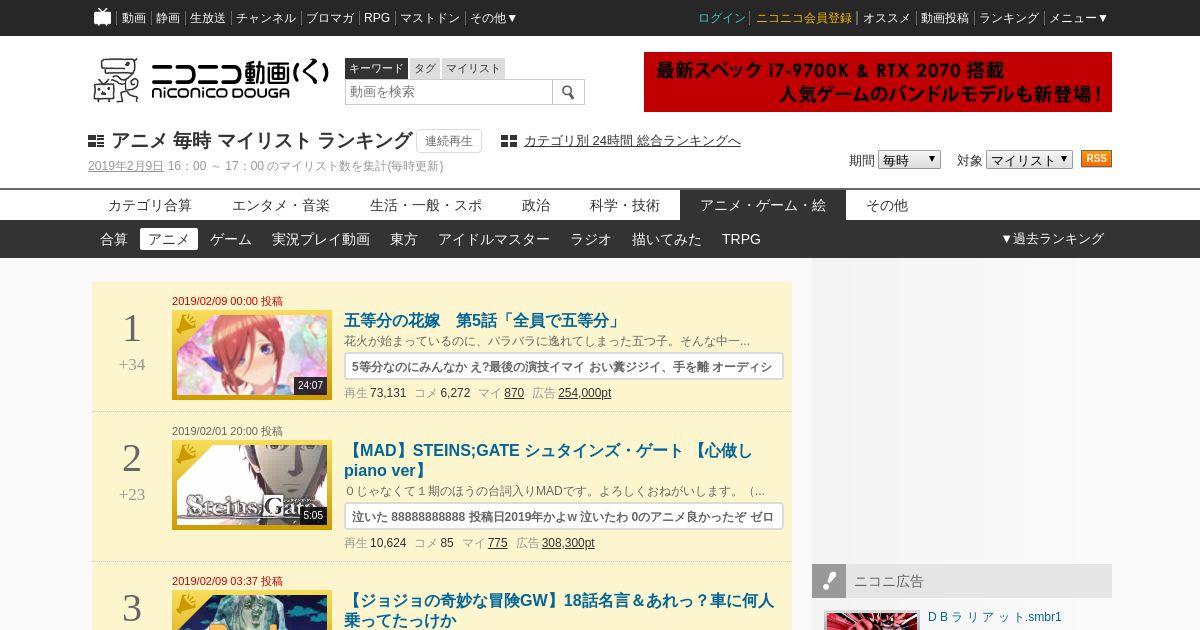Click ad points 308,300pt
The height and width of the screenshot is (630, 1200).
pyautogui.click(x=568, y=543)
